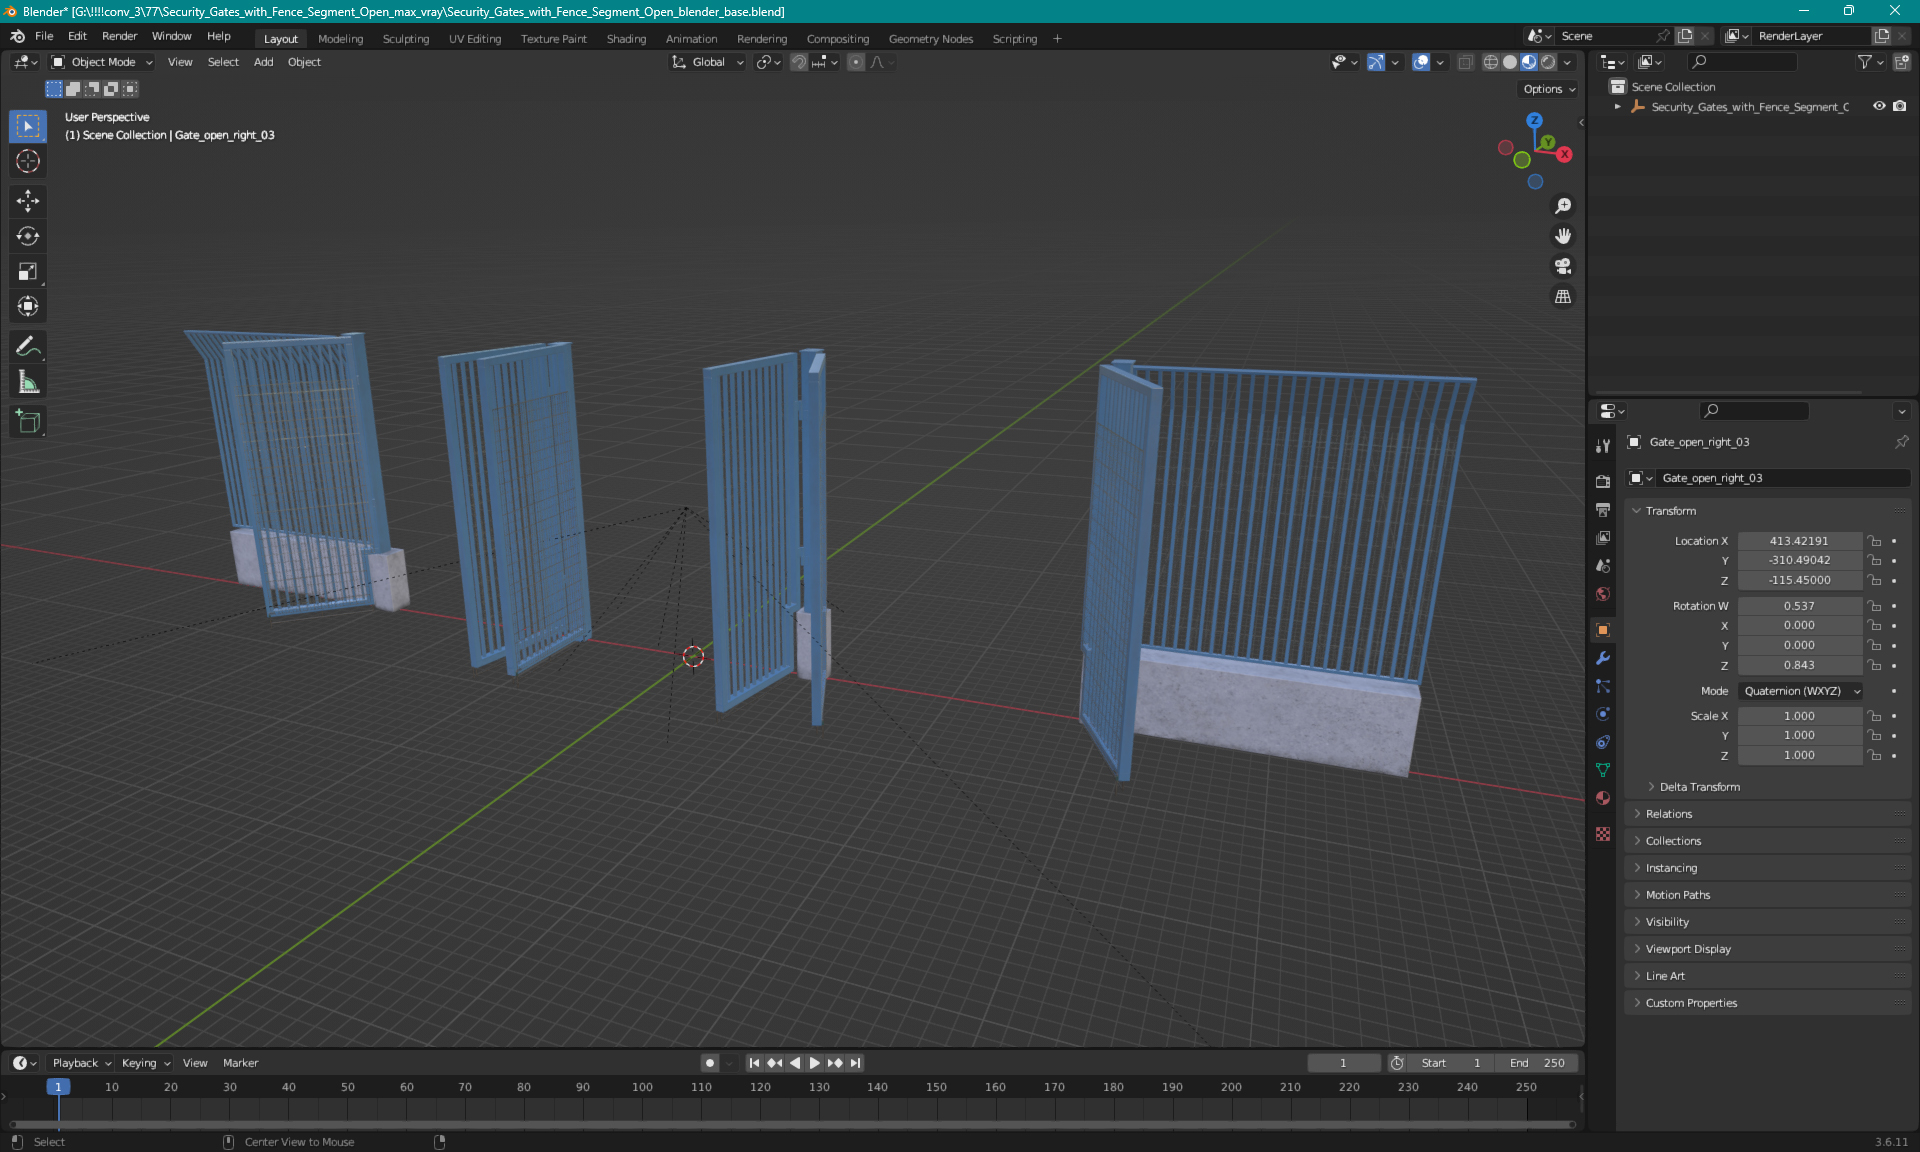
Task: Expand the Delta Transform section
Action: click(x=1699, y=786)
